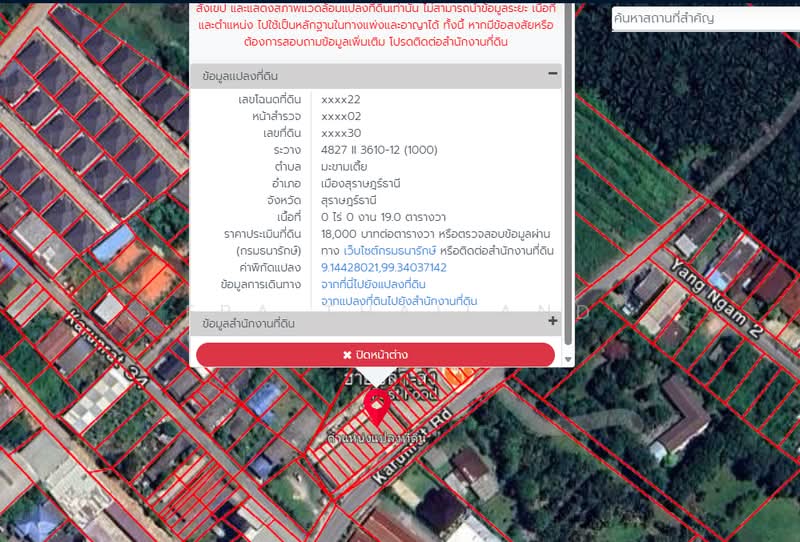Viewport: 800px width, 542px height.
Task: Click the ค้นหาสถานที่สำคัญ search field
Action: (706, 19)
